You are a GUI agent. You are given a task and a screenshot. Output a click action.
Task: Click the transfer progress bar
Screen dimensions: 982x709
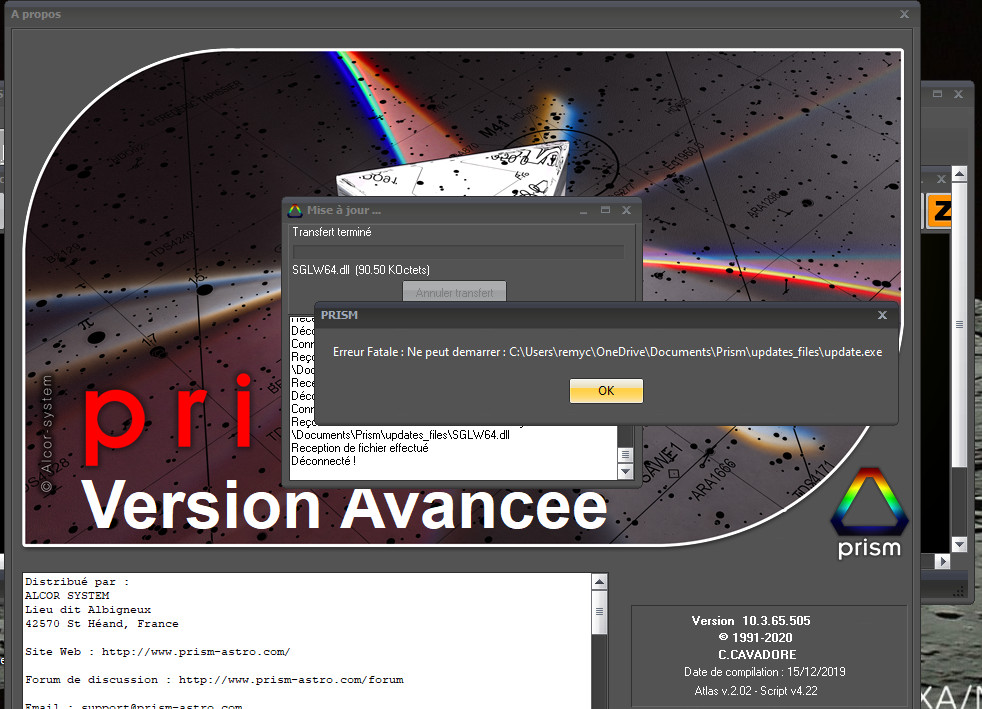457,251
